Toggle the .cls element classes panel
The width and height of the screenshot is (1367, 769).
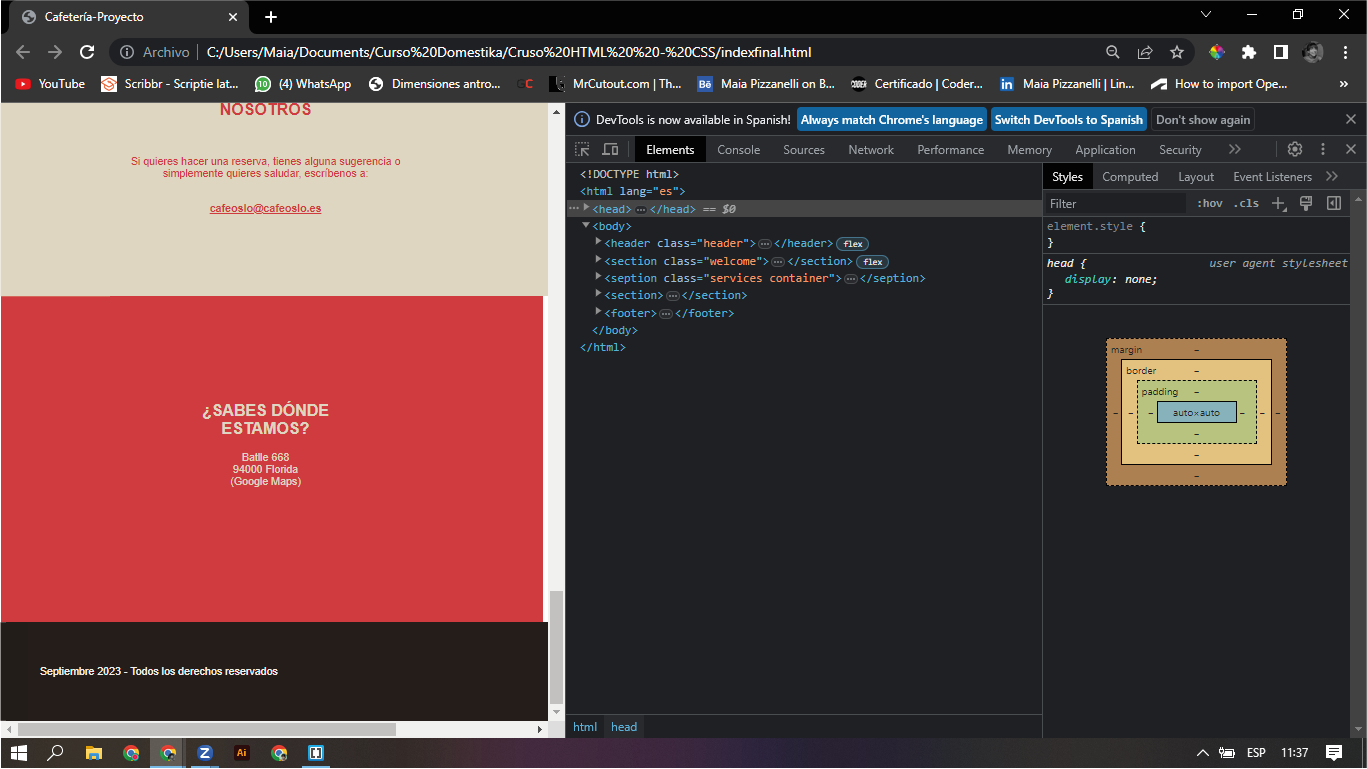tap(1246, 203)
